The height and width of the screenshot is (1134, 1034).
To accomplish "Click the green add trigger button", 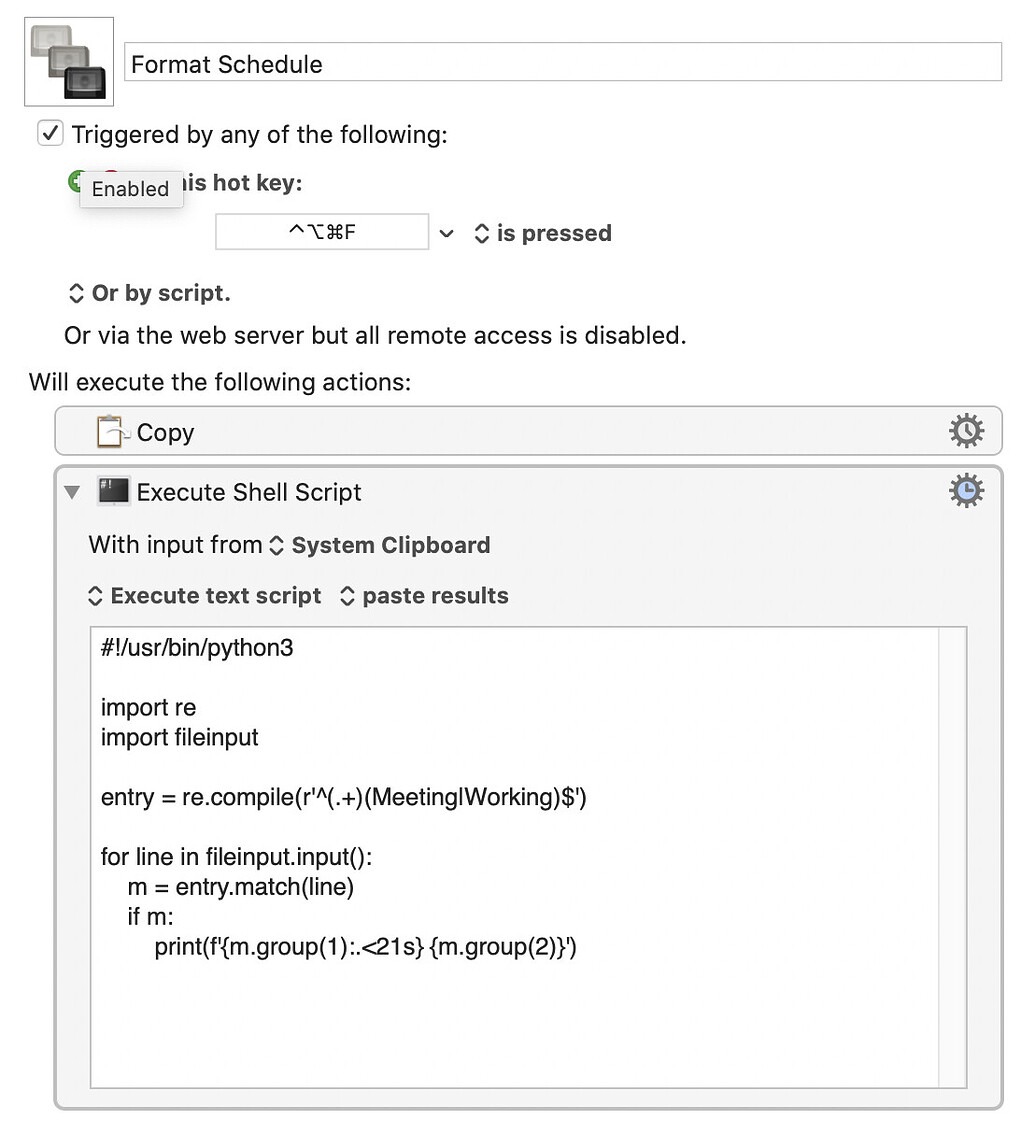I will coord(76,180).
